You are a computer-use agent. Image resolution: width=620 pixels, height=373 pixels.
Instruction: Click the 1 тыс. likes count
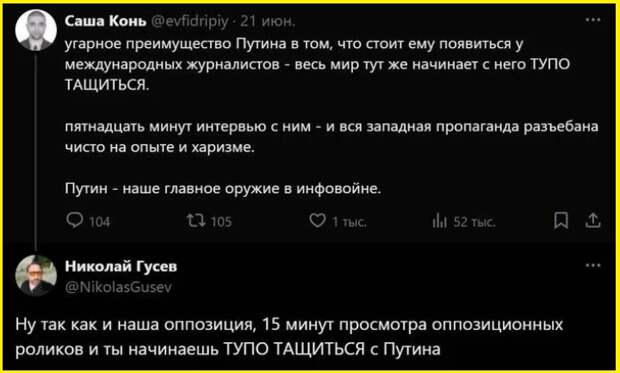349,223
